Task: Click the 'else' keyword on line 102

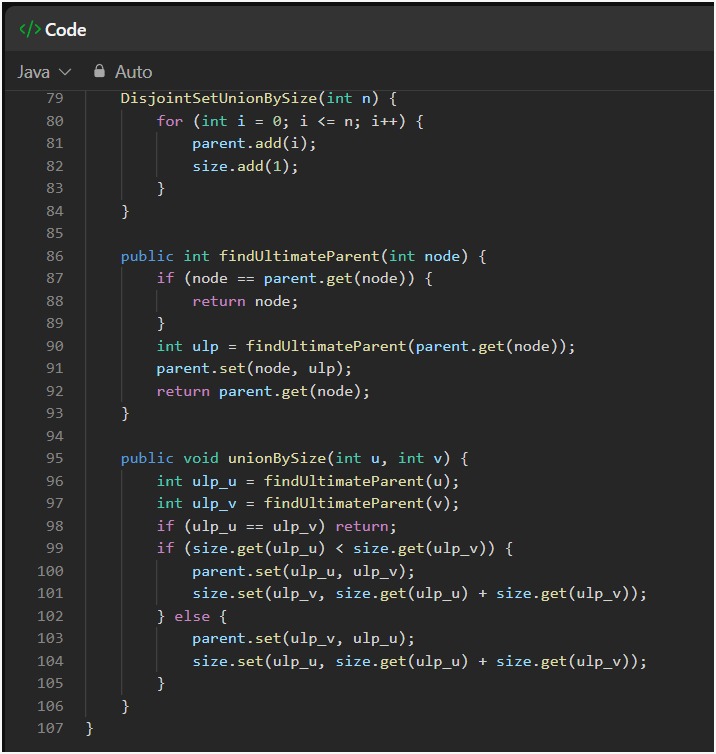Action: (192, 616)
